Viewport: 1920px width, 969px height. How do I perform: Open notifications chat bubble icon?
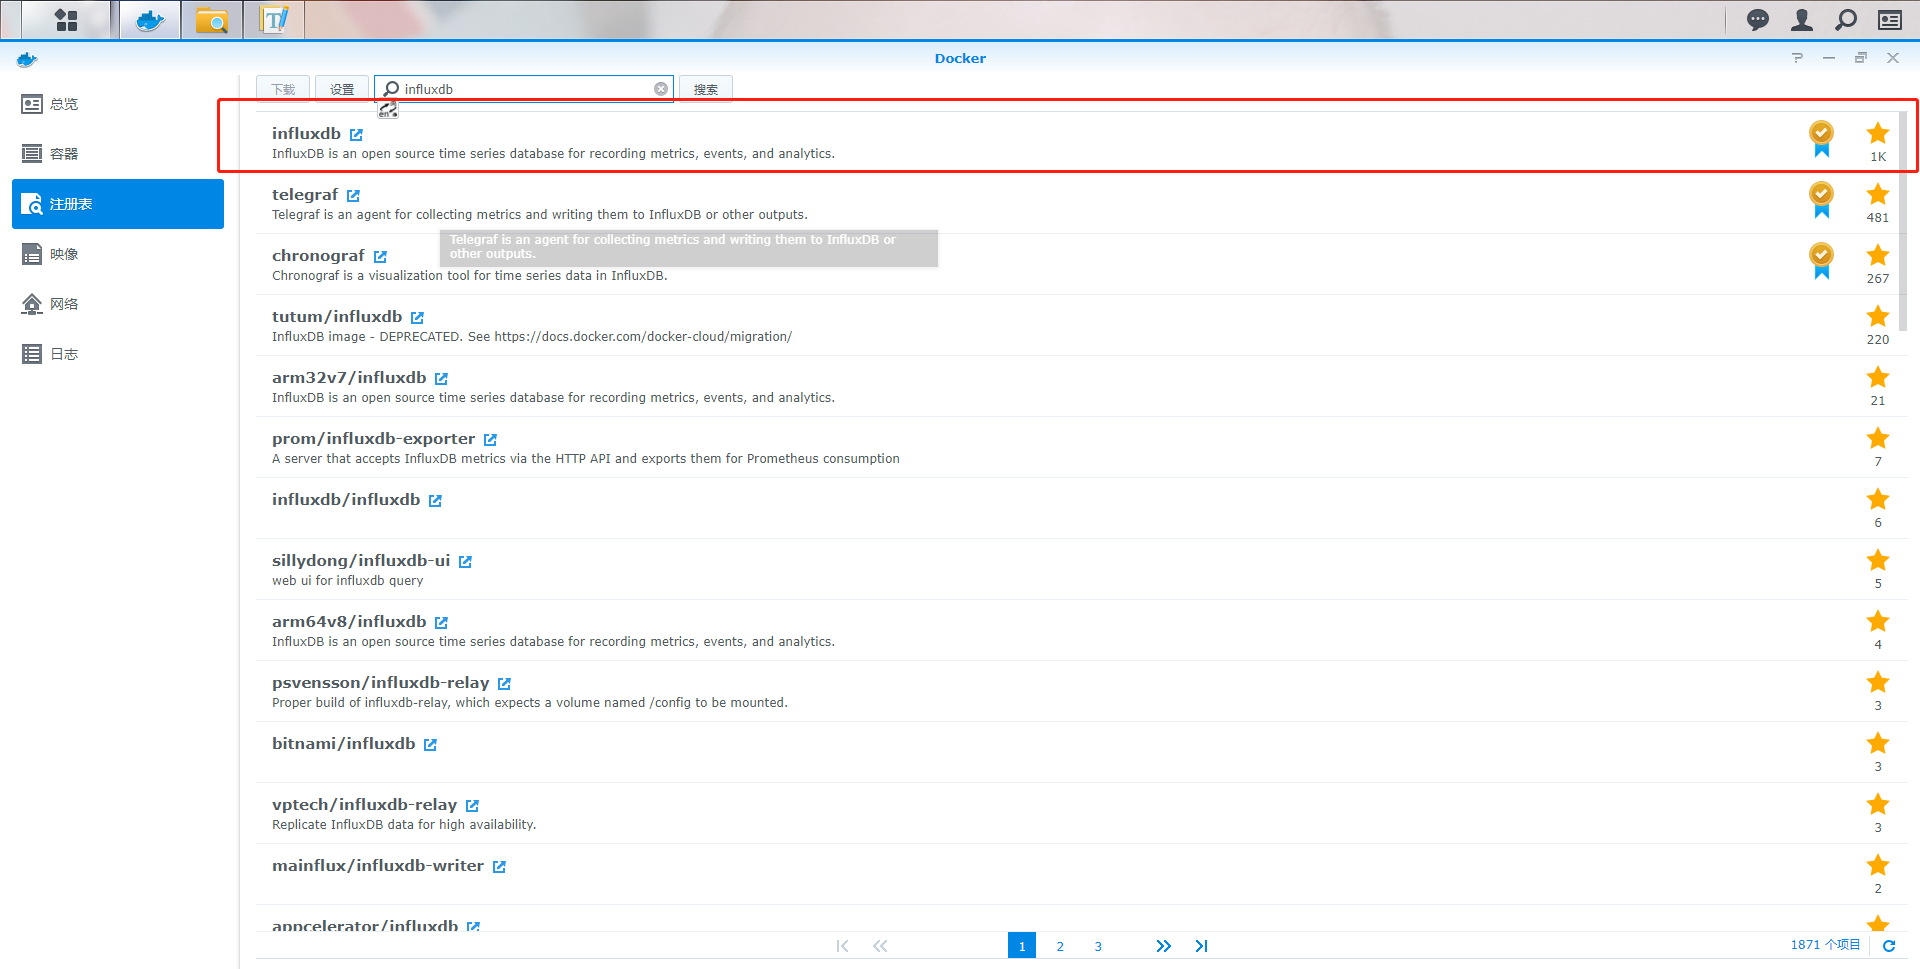(1758, 20)
